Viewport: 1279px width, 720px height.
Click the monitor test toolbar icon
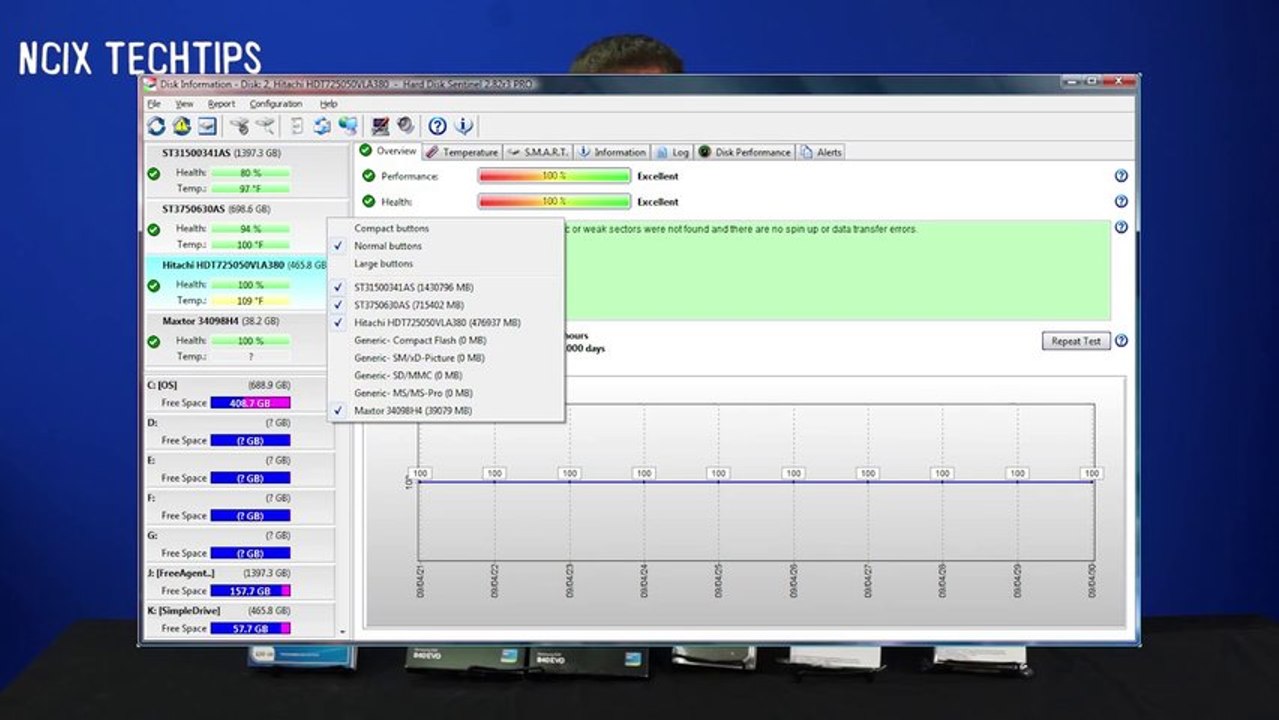380,126
